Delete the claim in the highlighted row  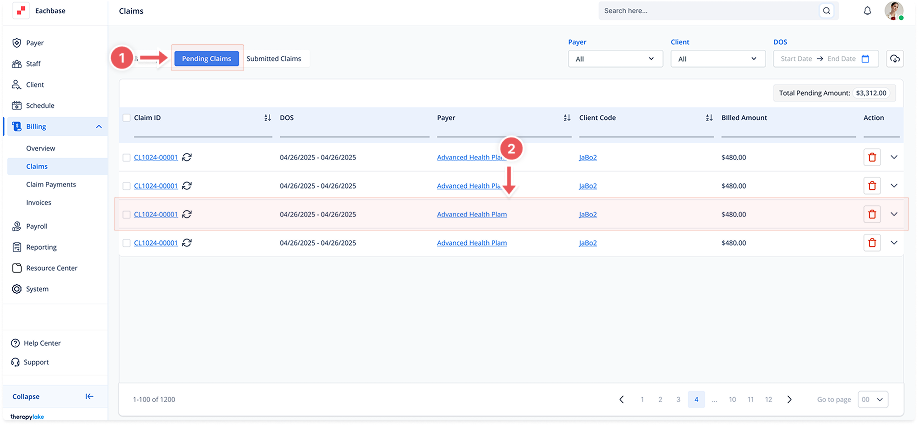click(x=872, y=214)
